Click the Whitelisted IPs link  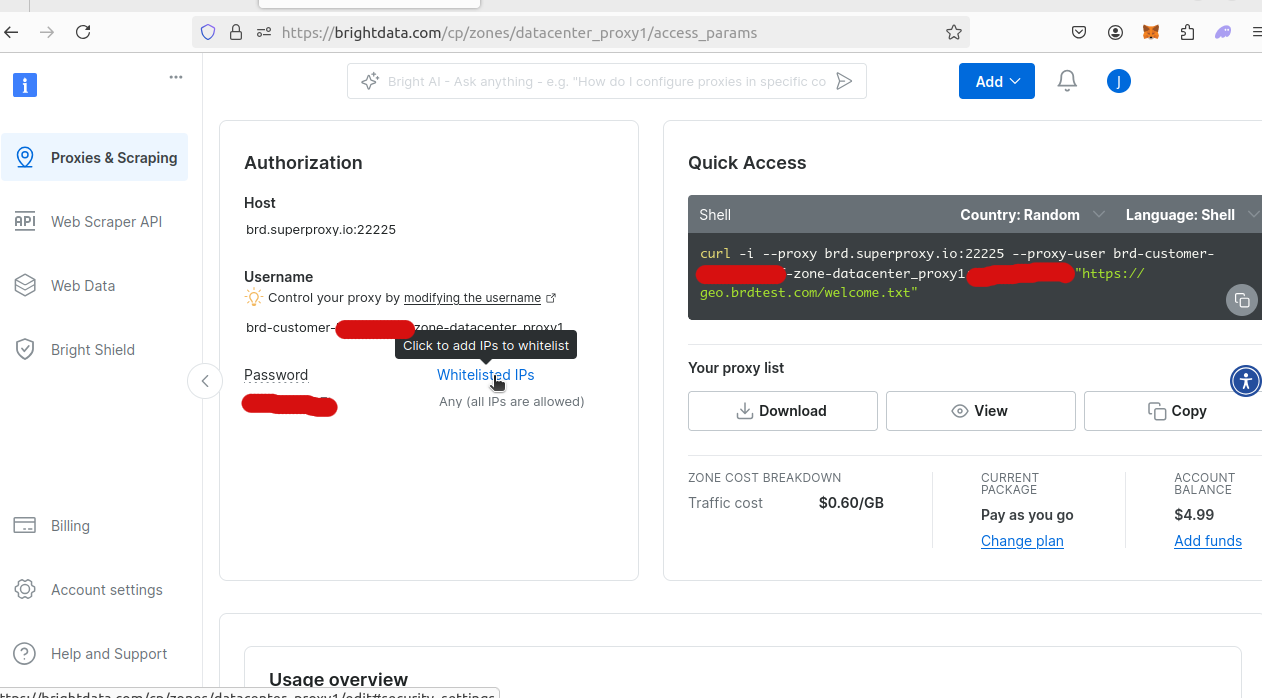[x=485, y=375]
